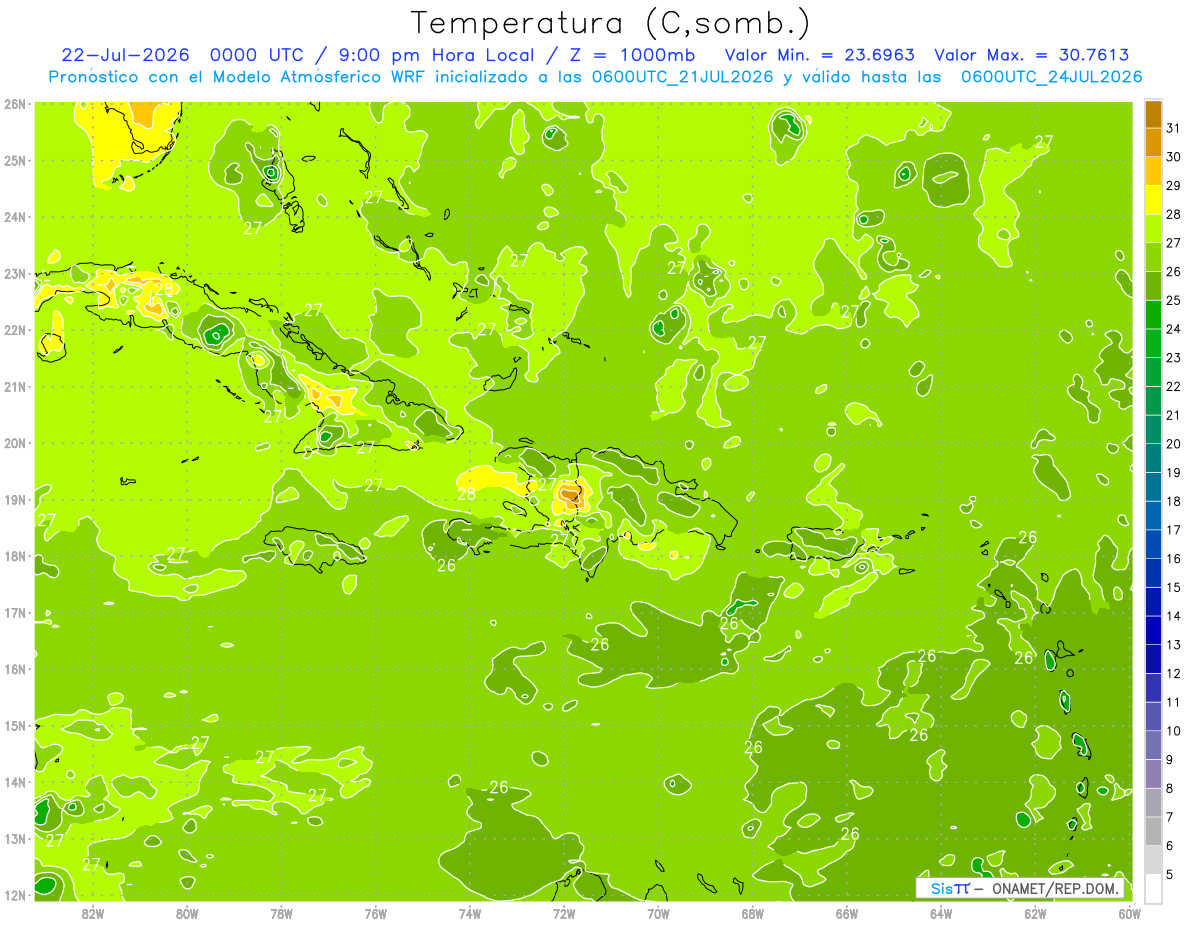Screen dimensions: 1200x927
Task: Click the '80W' longitude axis label
Action: [187, 913]
